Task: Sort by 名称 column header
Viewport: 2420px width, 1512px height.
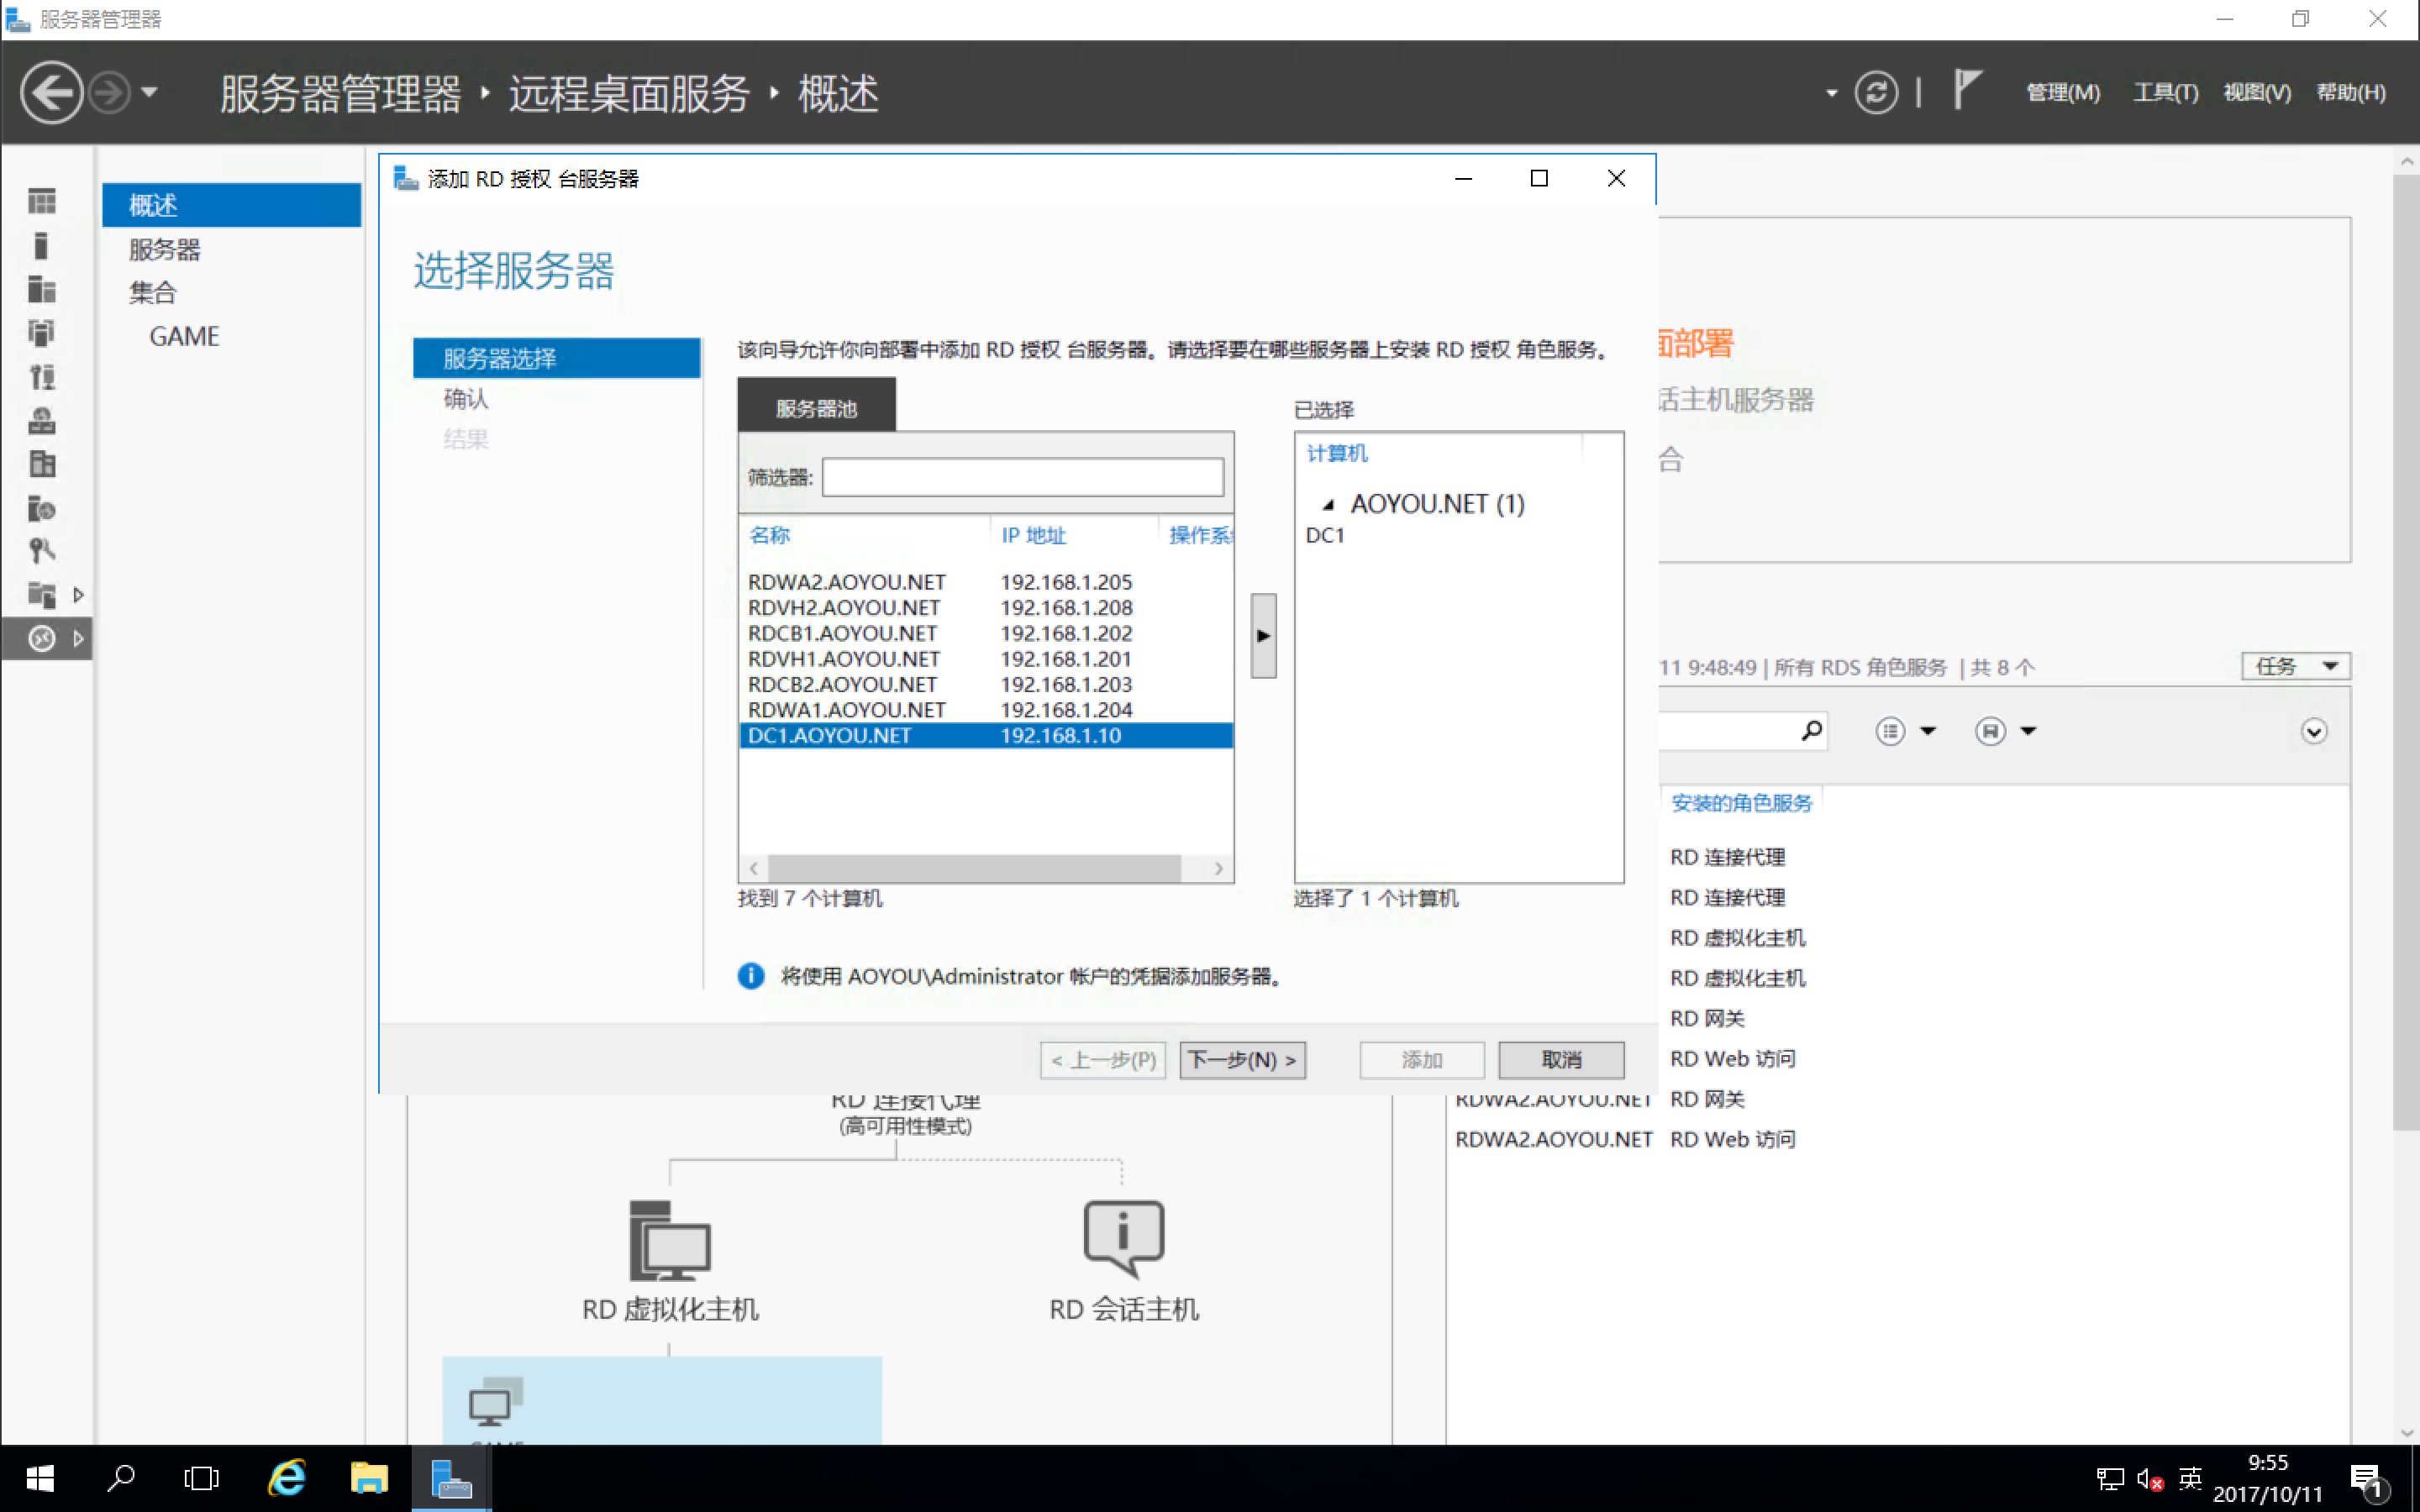Action: pos(770,535)
